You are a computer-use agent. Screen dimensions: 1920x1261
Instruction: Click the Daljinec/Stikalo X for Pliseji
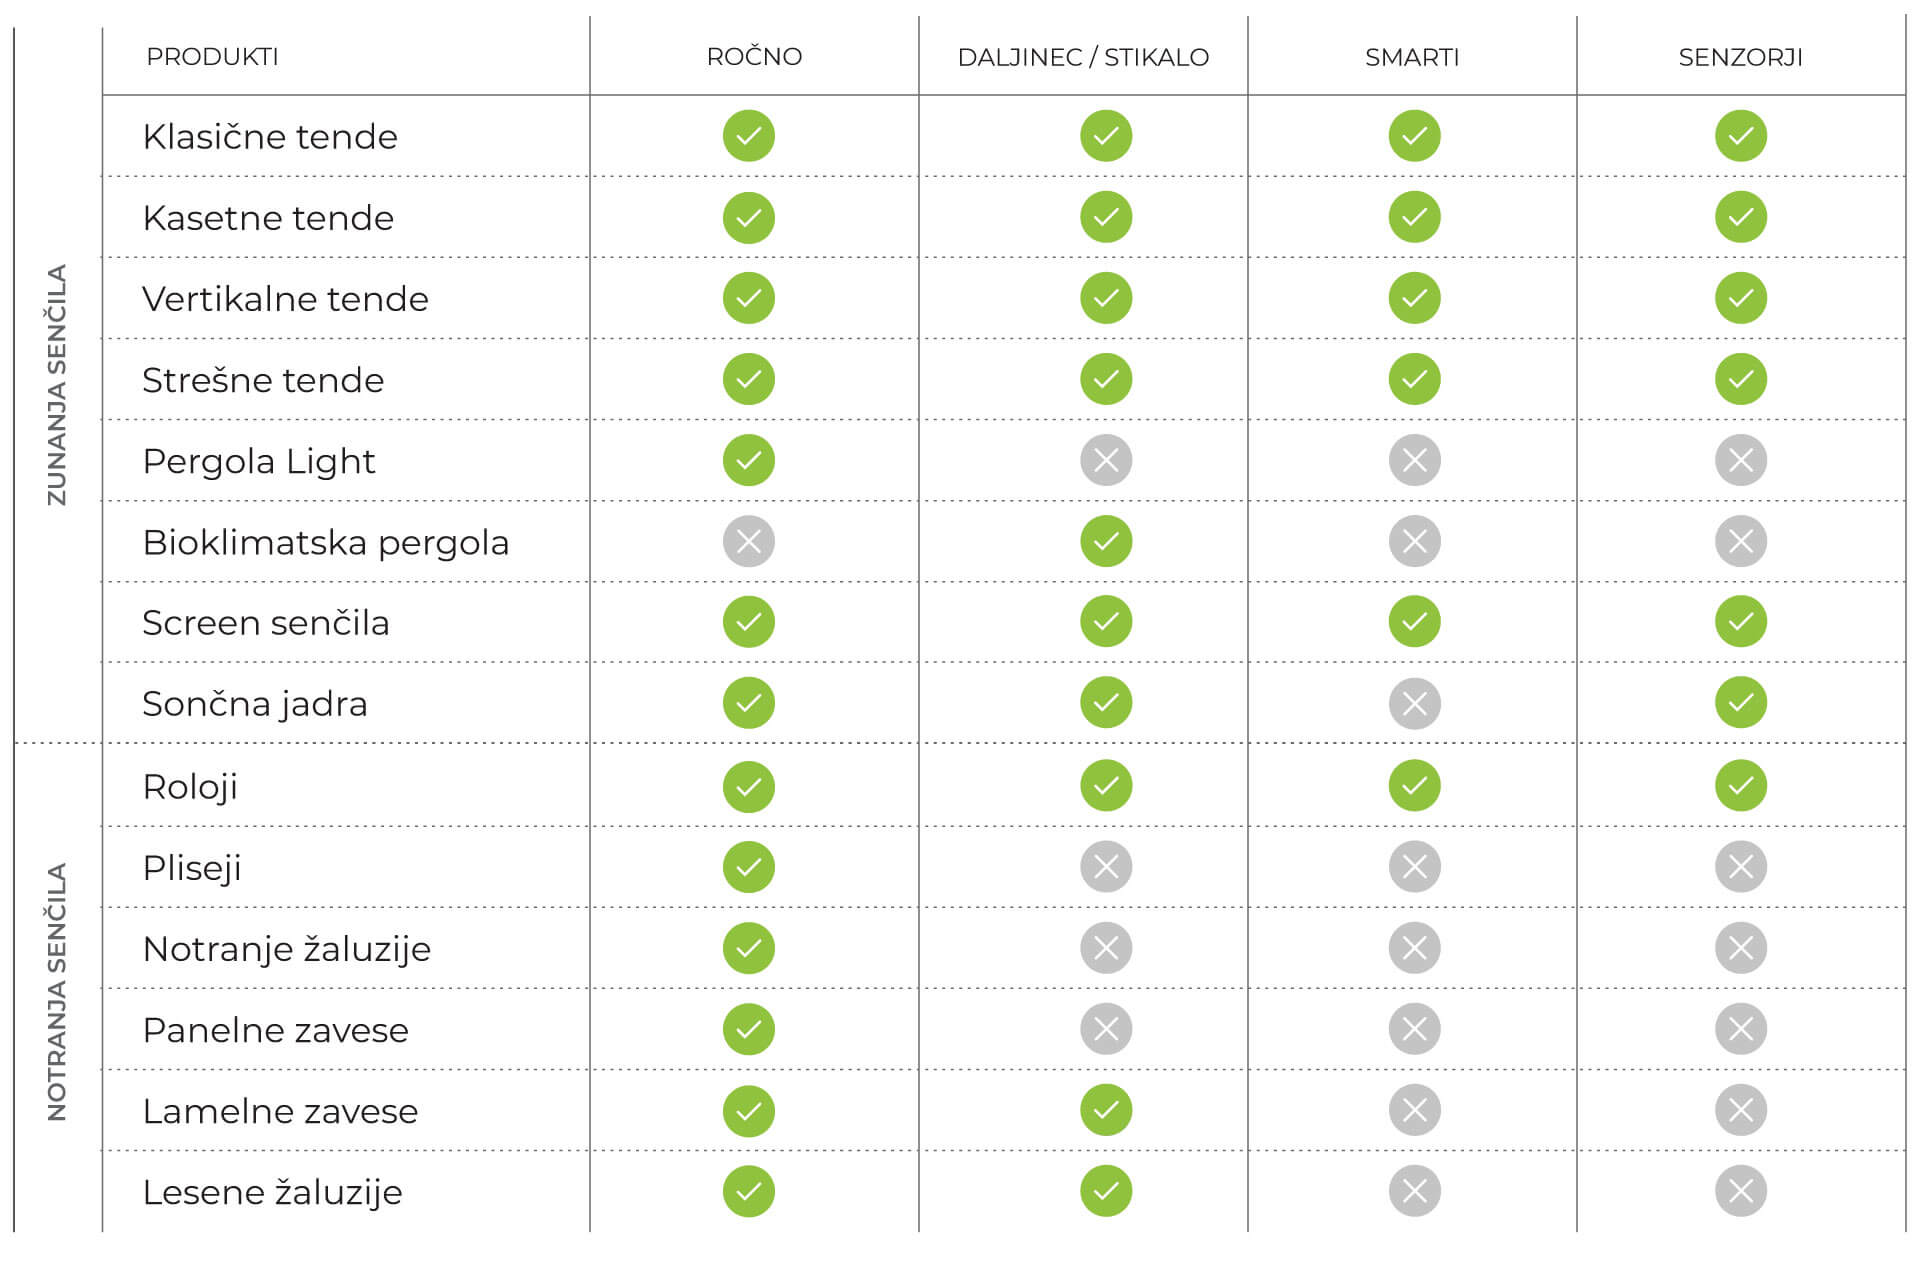pos(1105,867)
